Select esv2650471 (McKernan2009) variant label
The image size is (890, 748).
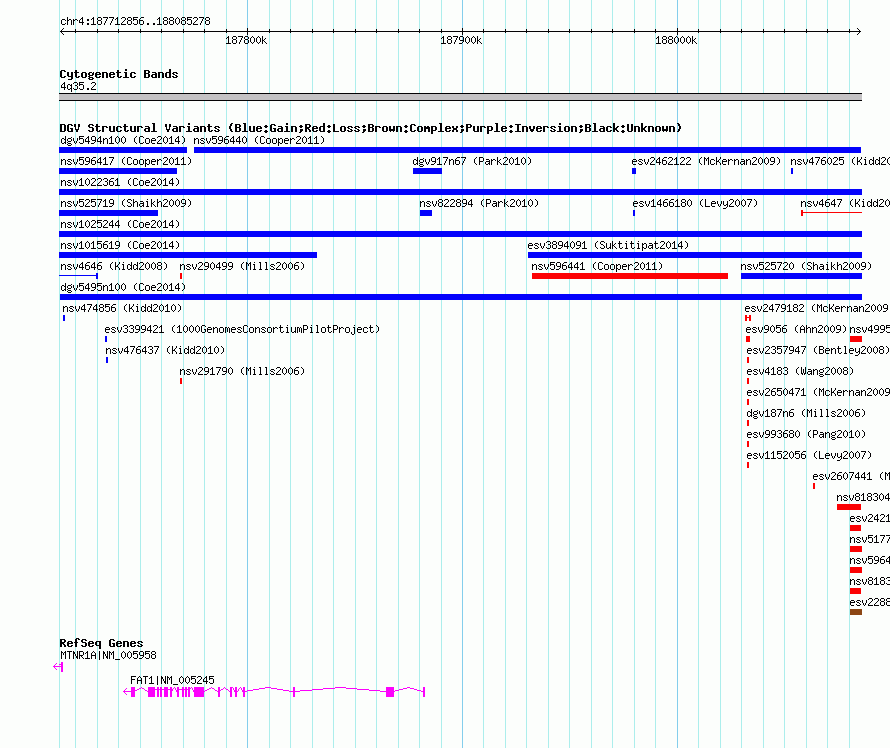[x=818, y=392]
